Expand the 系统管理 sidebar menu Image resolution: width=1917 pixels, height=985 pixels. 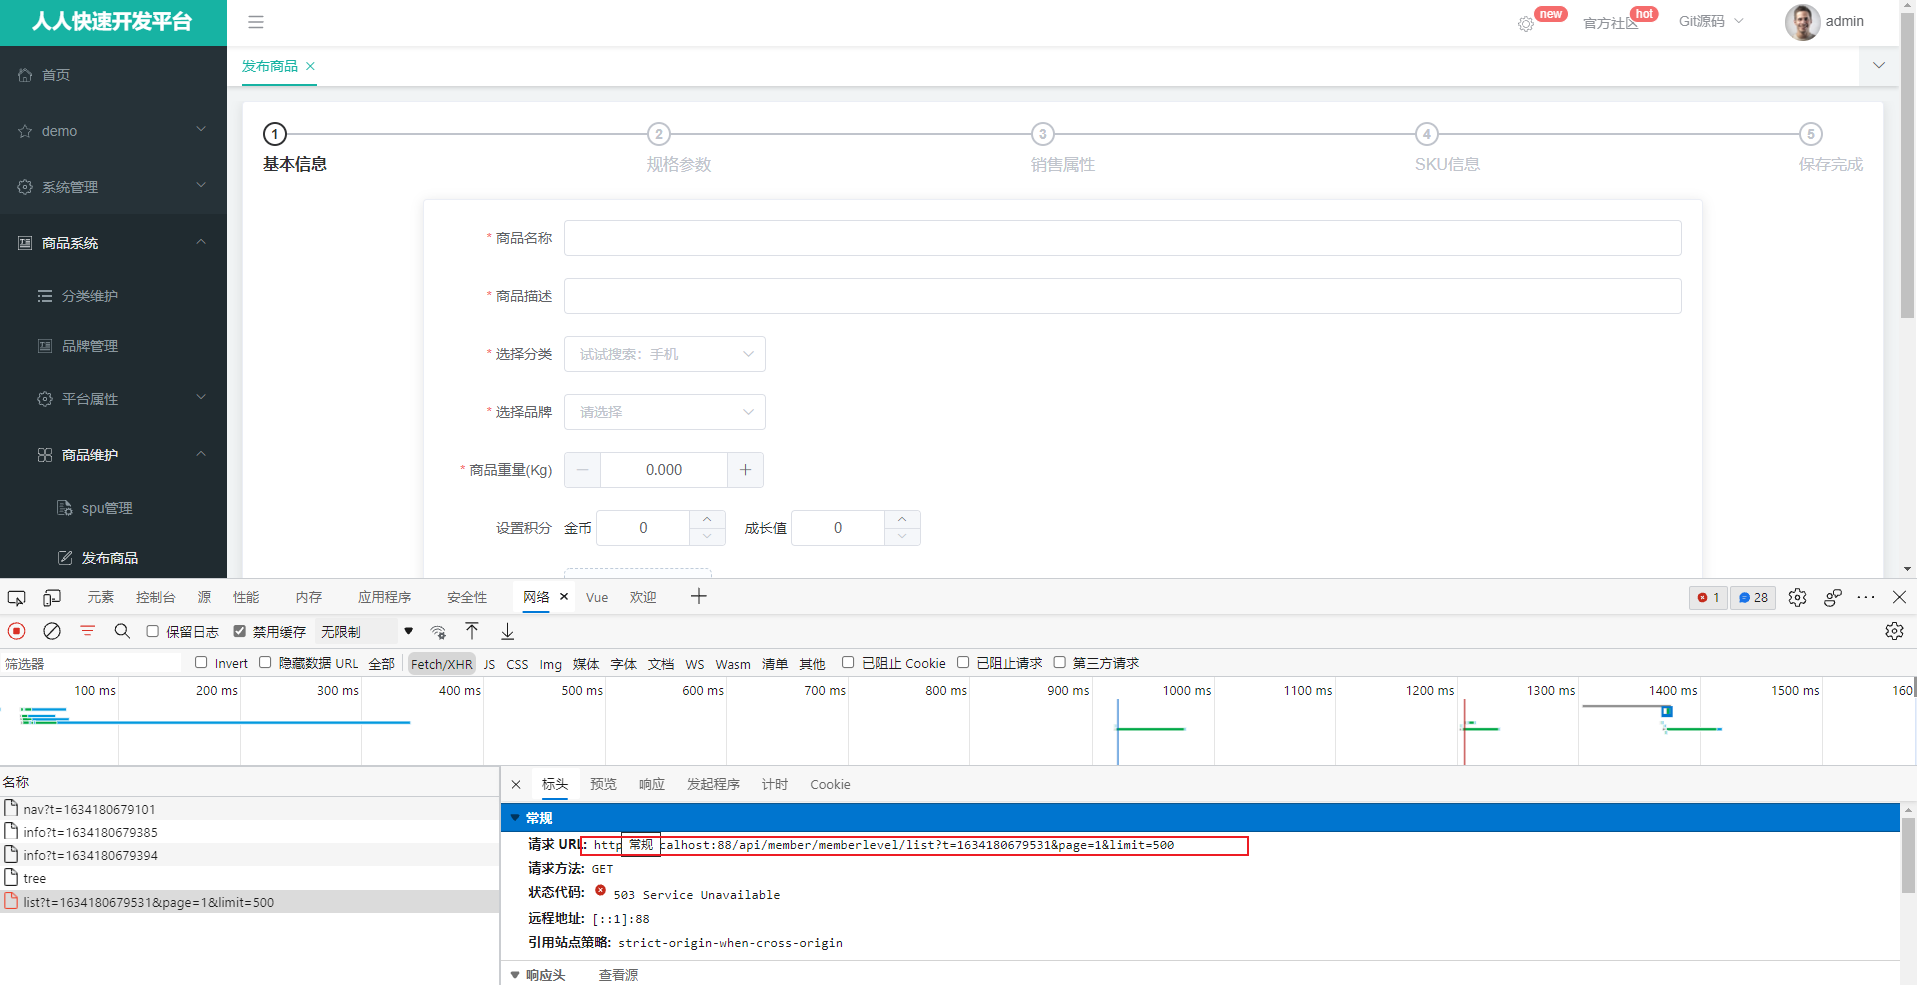pyautogui.click(x=113, y=187)
